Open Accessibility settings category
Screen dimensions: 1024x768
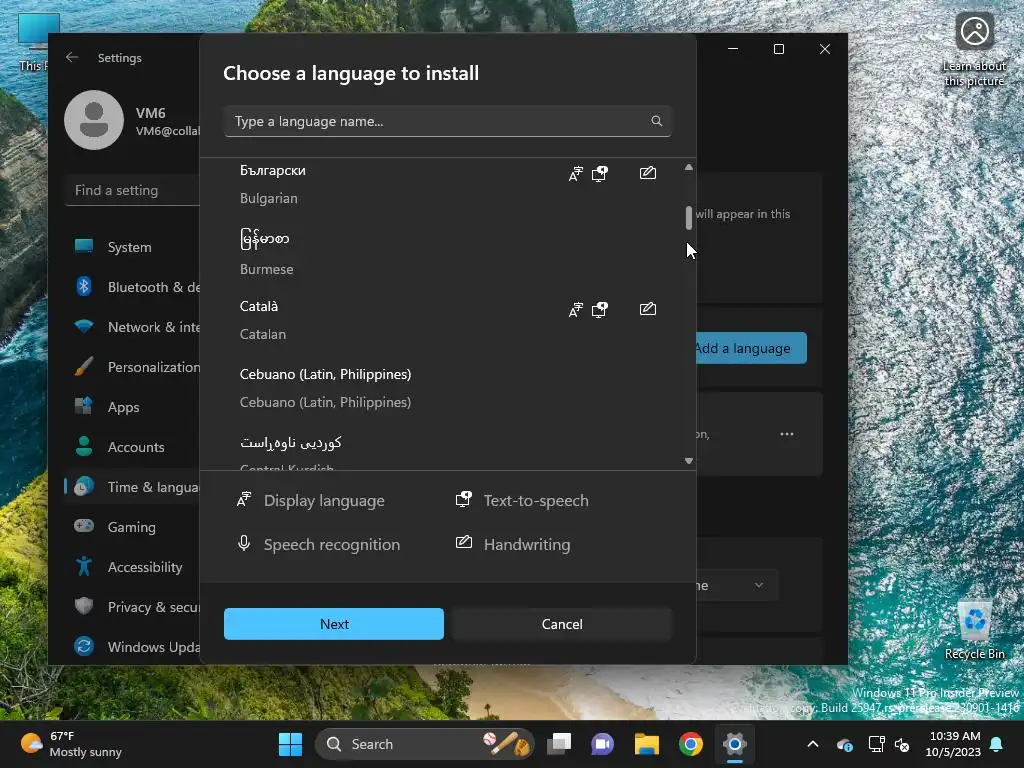(132, 567)
